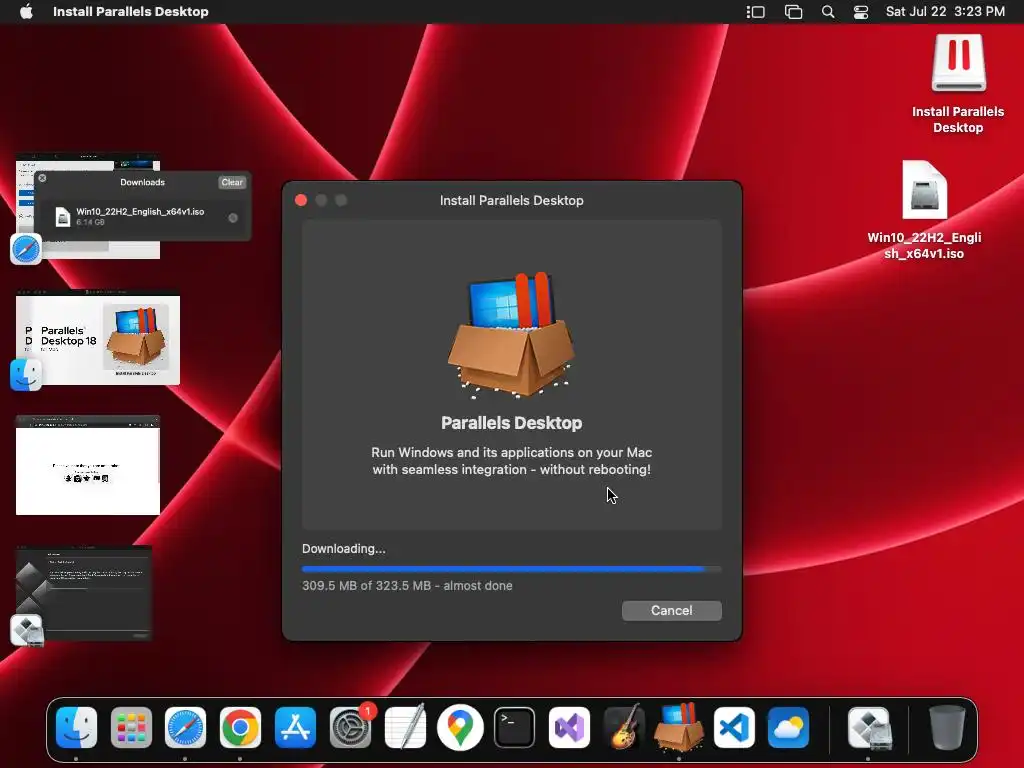The height and width of the screenshot is (768, 1024).
Task: Open the Apple menu
Action: pyautogui.click(x=27, y=12)
